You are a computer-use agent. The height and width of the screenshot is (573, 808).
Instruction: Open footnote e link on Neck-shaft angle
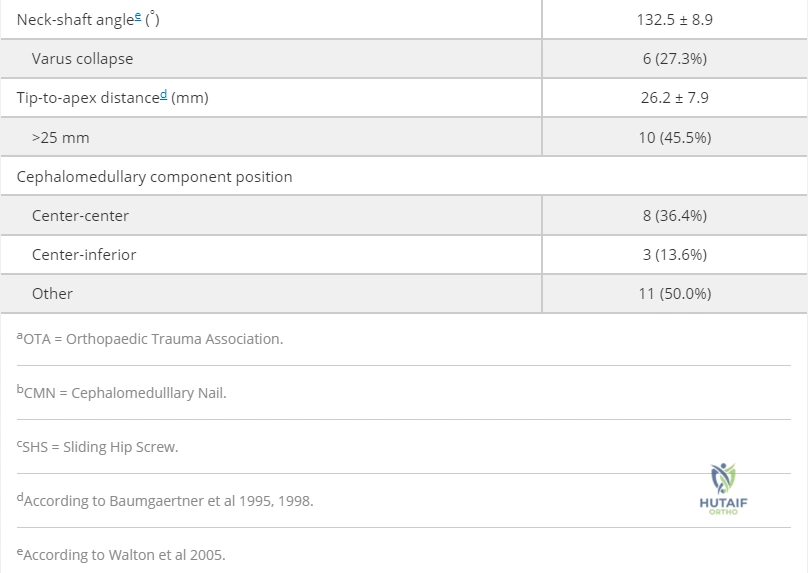click(138, 16)
